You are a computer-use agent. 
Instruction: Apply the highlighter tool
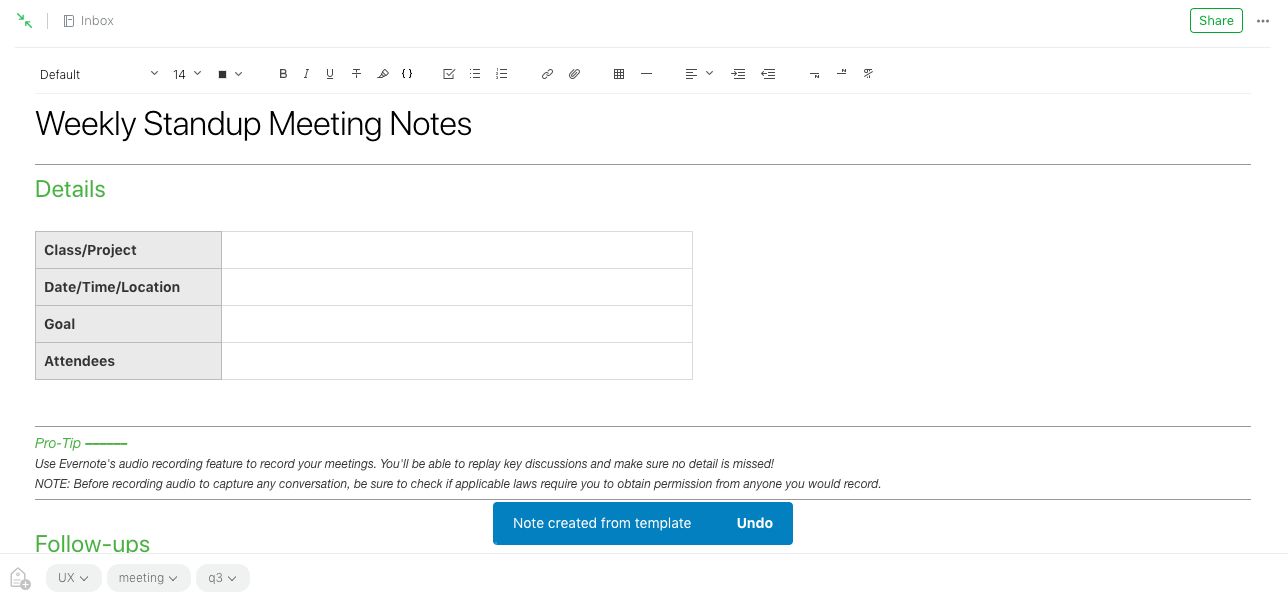382,74
